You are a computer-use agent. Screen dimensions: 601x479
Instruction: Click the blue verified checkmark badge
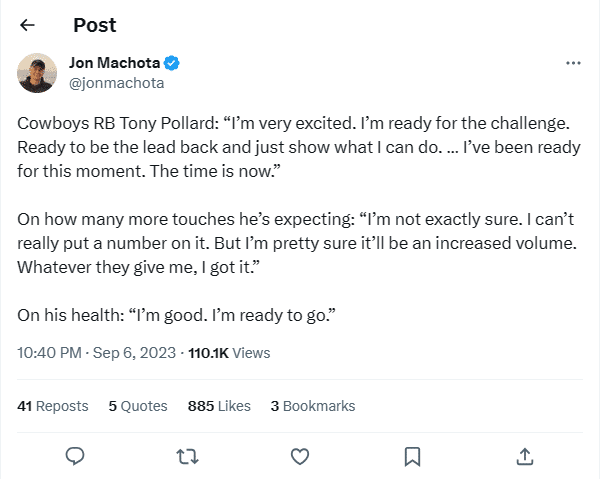[x=172, y=63]
